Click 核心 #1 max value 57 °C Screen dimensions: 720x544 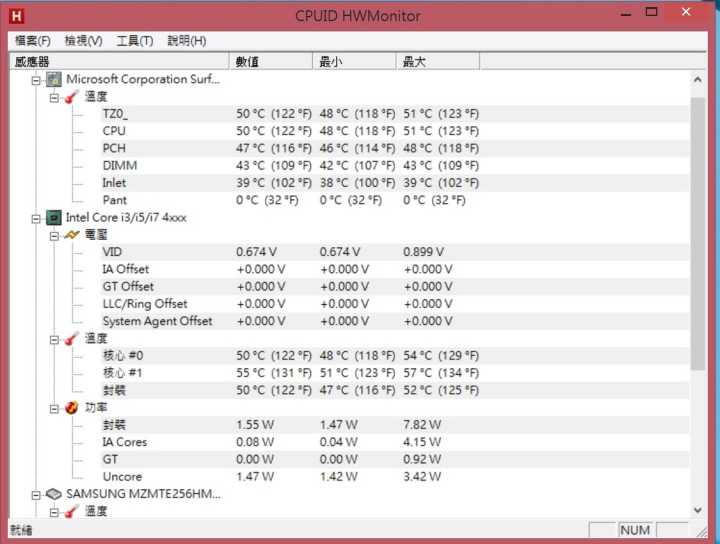point(441,373)
